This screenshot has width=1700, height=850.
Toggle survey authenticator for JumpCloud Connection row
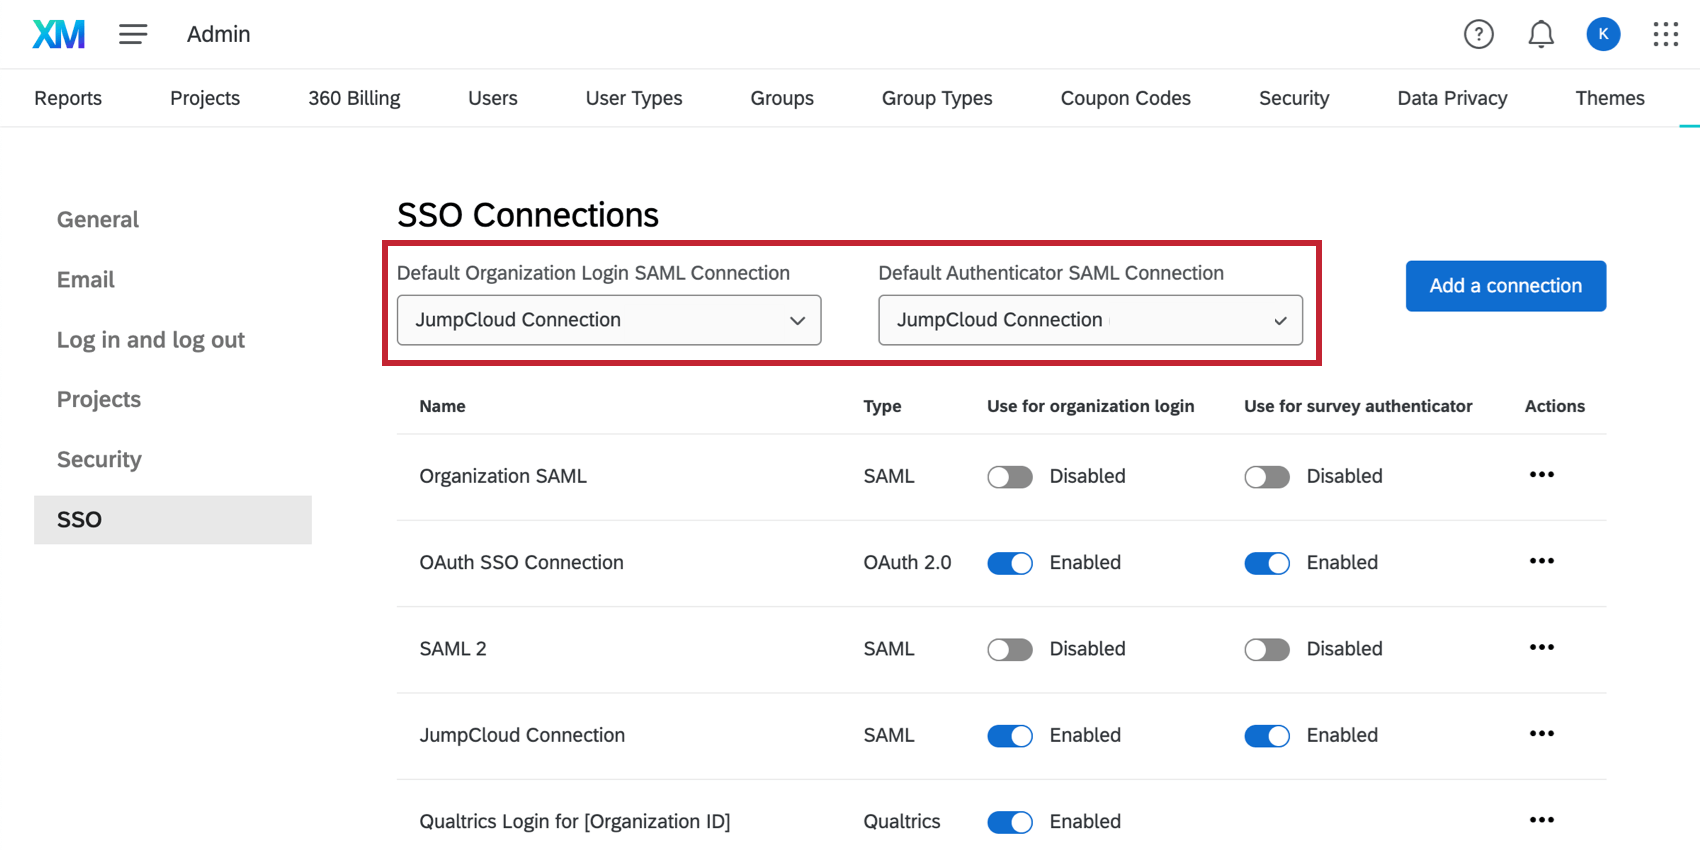click(x=1266, y=736)
